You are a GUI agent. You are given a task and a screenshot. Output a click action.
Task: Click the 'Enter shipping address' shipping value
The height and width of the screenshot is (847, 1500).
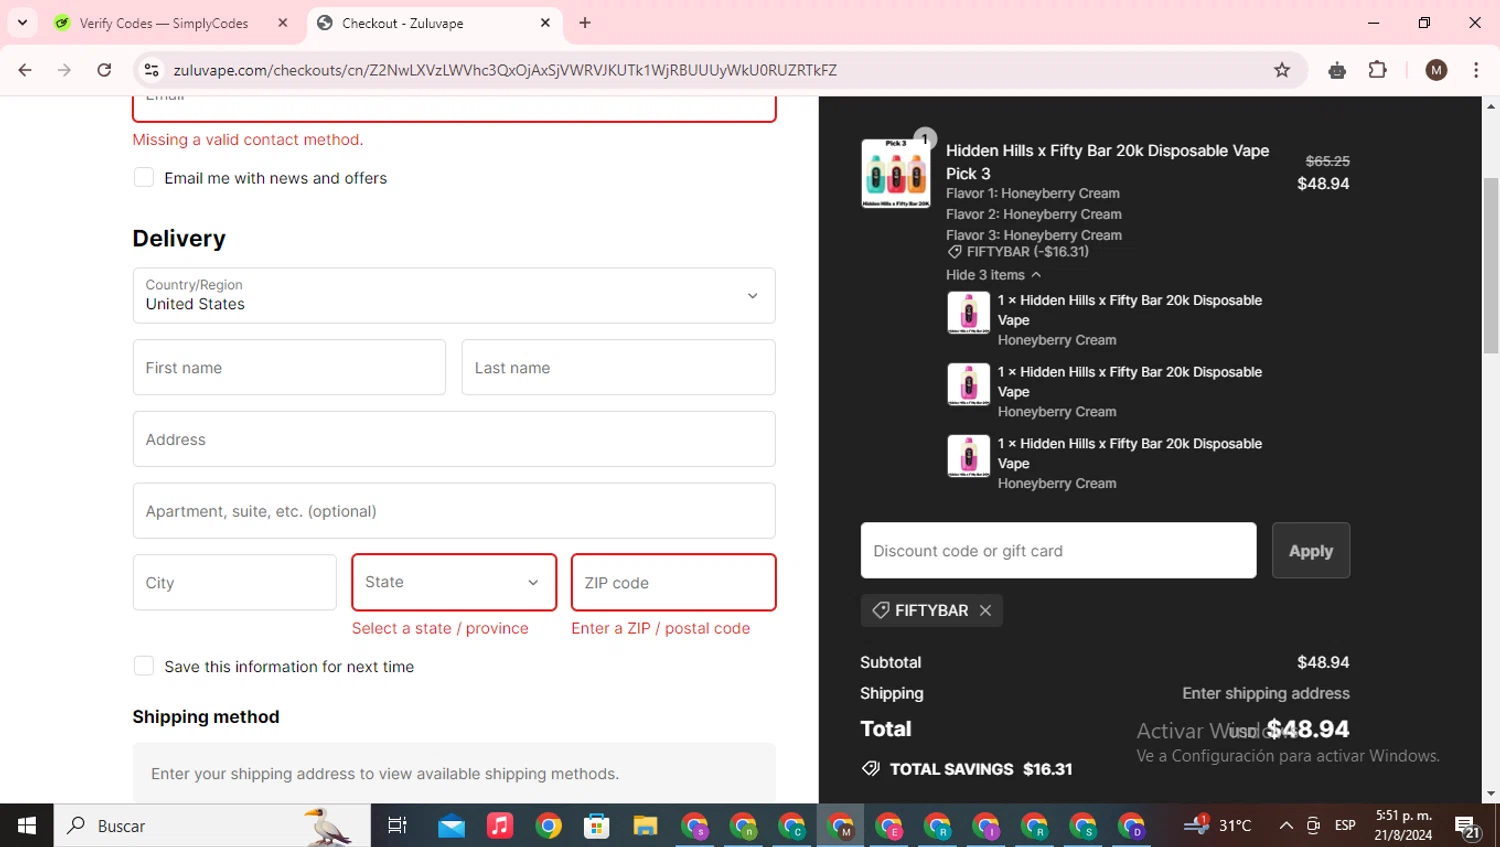pyautogui.click(x=1266, y=693)
